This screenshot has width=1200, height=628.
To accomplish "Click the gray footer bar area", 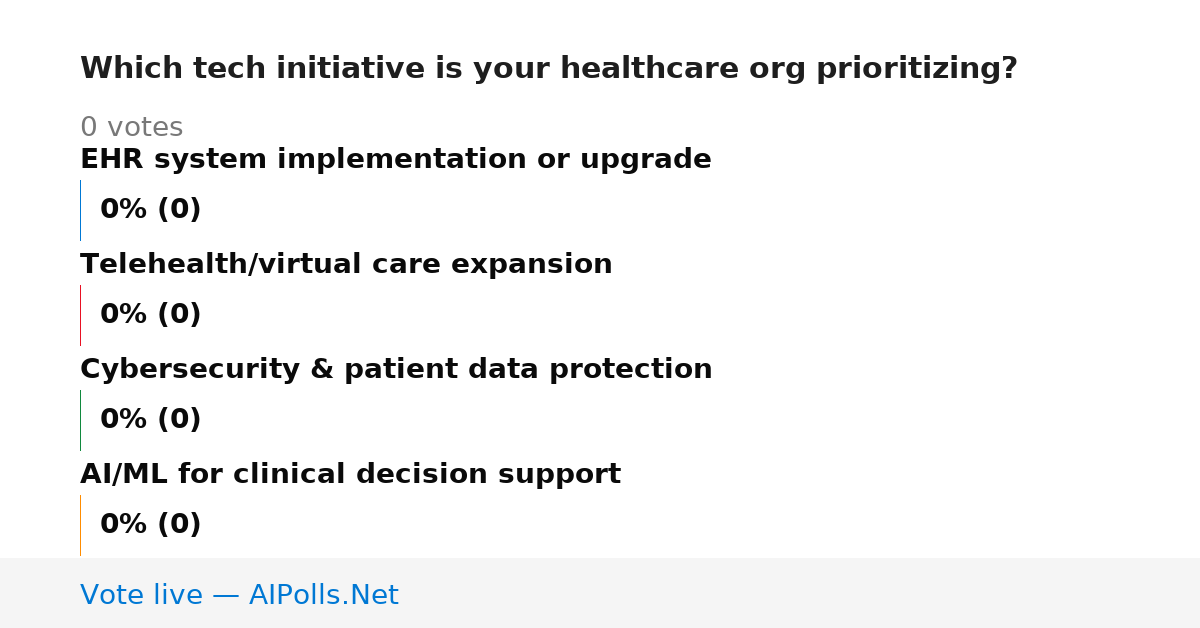I will click(x=600, y=593).
